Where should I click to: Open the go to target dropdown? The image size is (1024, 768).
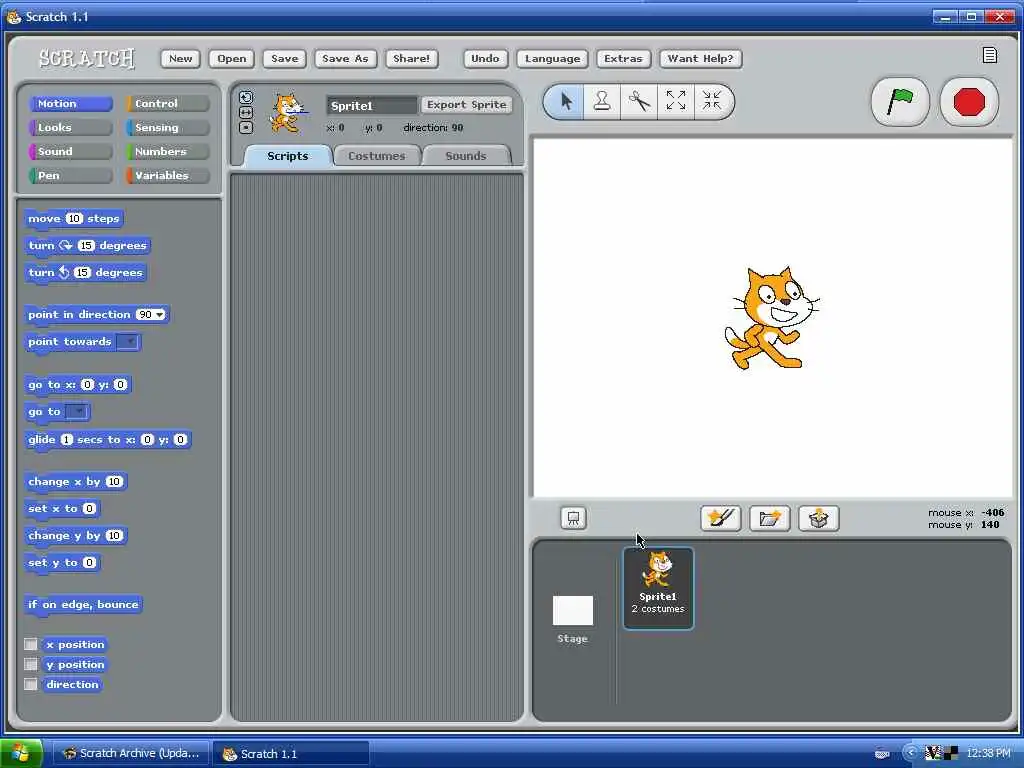click(76, 411)
